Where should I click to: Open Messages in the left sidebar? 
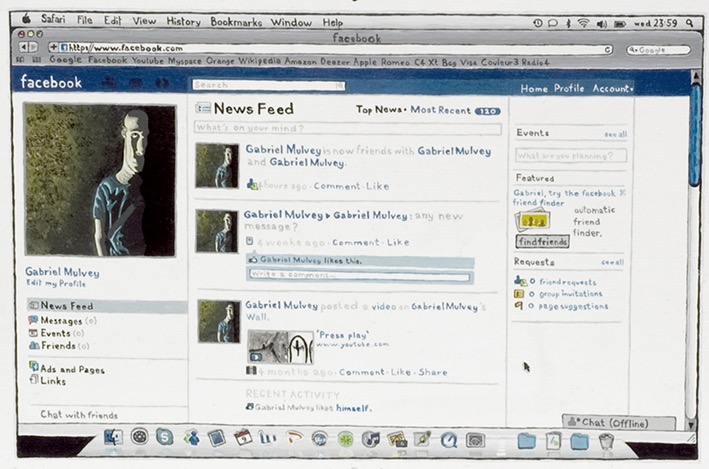(62, 321)
